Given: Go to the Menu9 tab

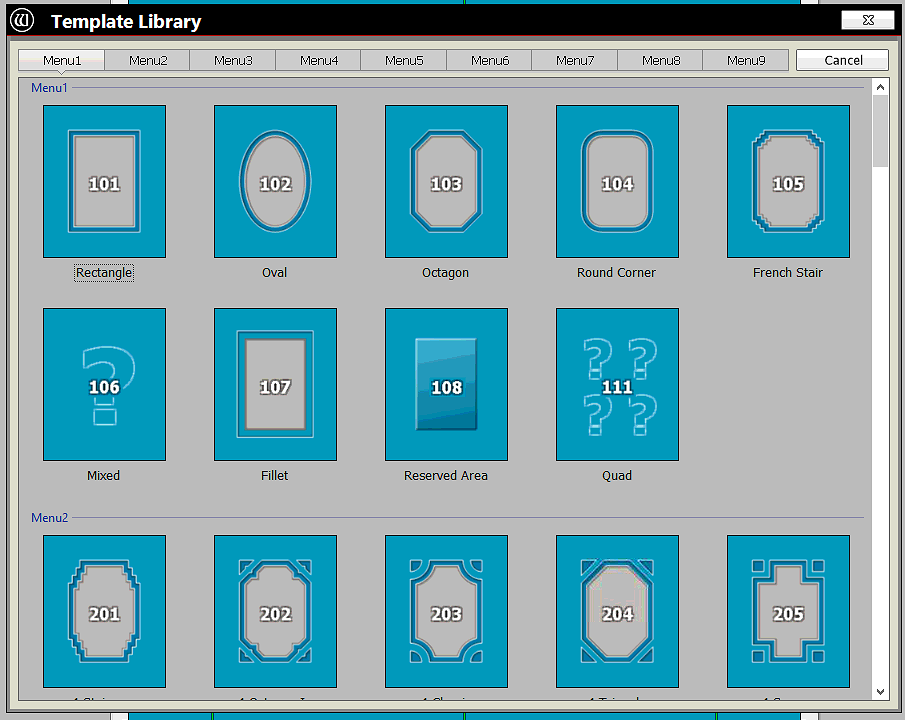Looking at the screenshot, I should [746, 61].
